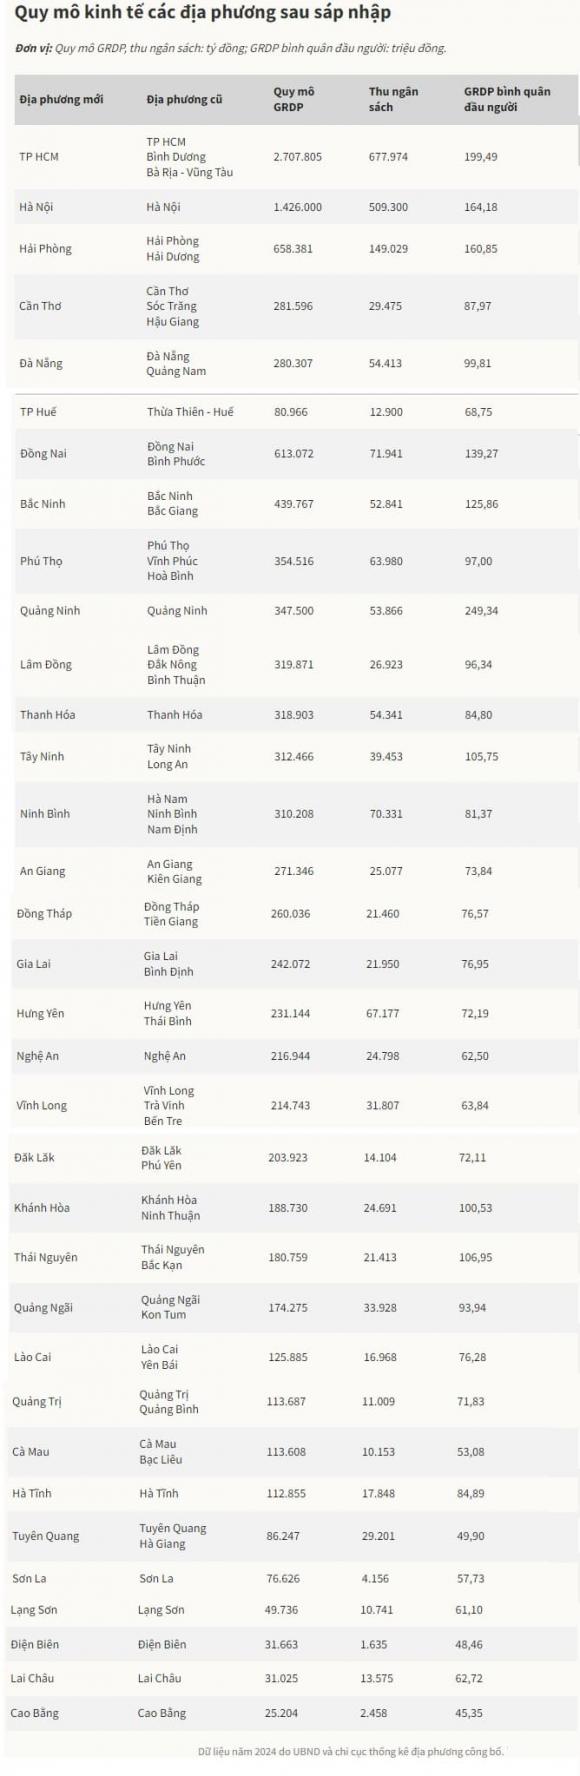Click Đà Nẵng budget revenue 54.413
The width and height of the screenshot is (580, 1776).
[385, 363]
